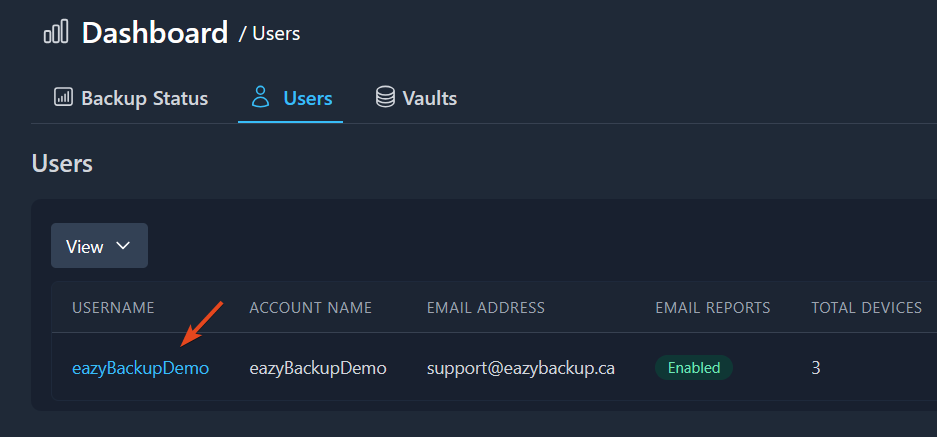Viewport: 937px width, 437px height.
Task: Switch to the Vaults tab
Action: point(429,98)
